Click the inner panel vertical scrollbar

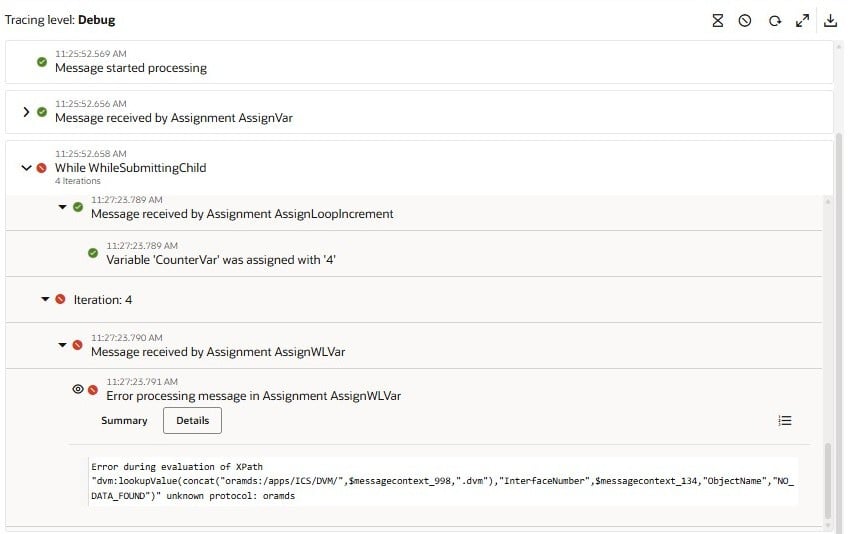827,480
